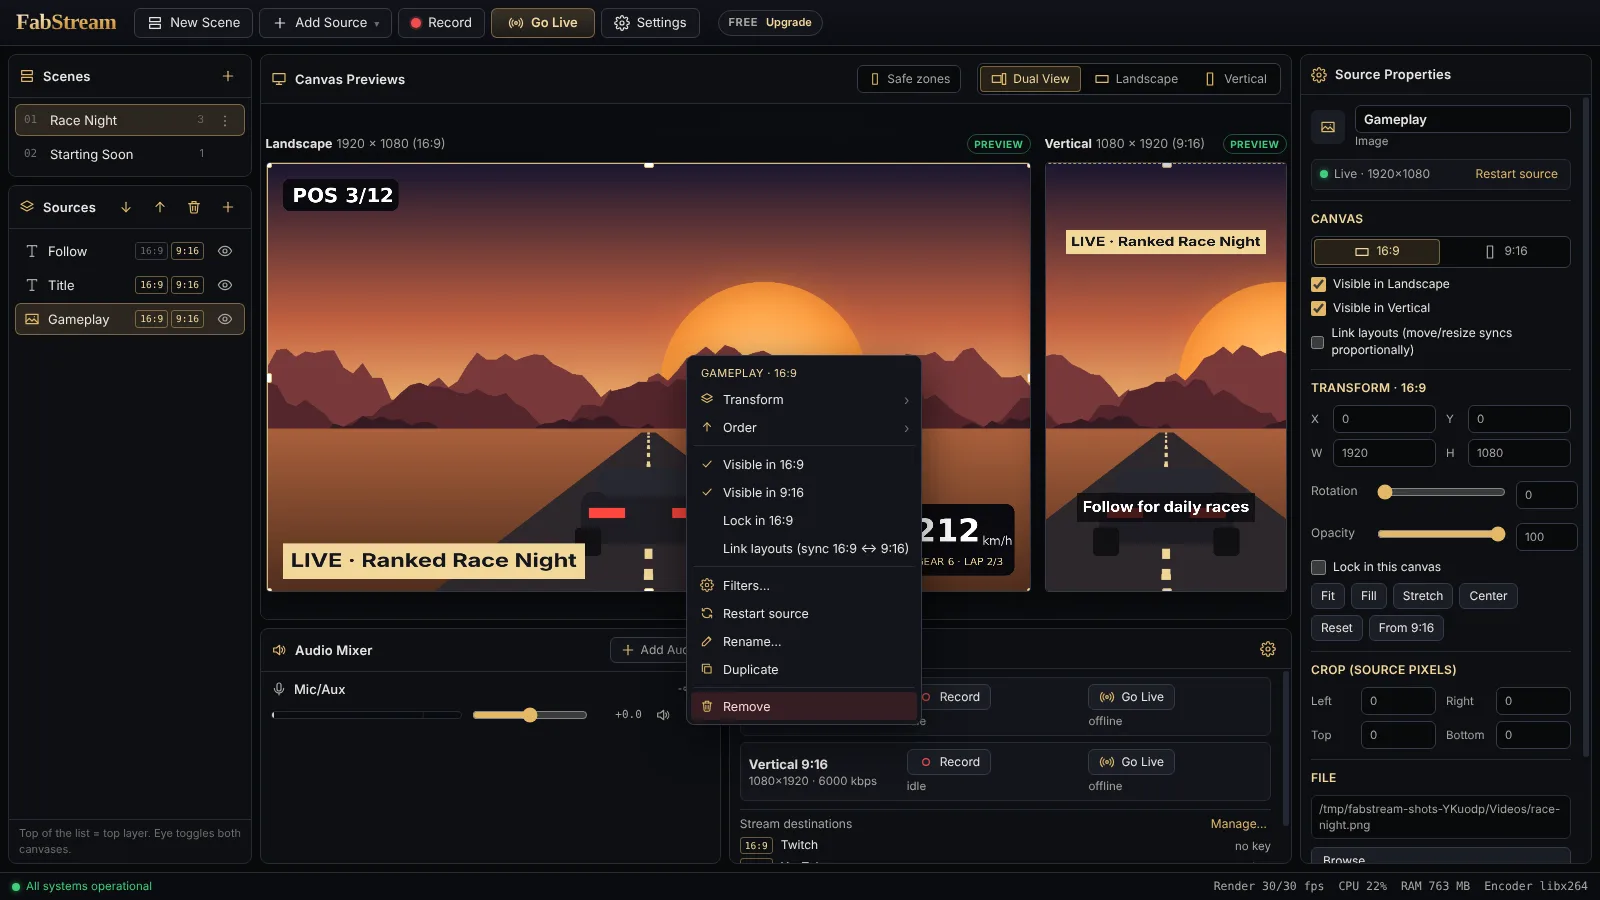The image size is (1600, 900).
Task: Select the 9:16 canvas tab in properties
Action: (1506, 251)
